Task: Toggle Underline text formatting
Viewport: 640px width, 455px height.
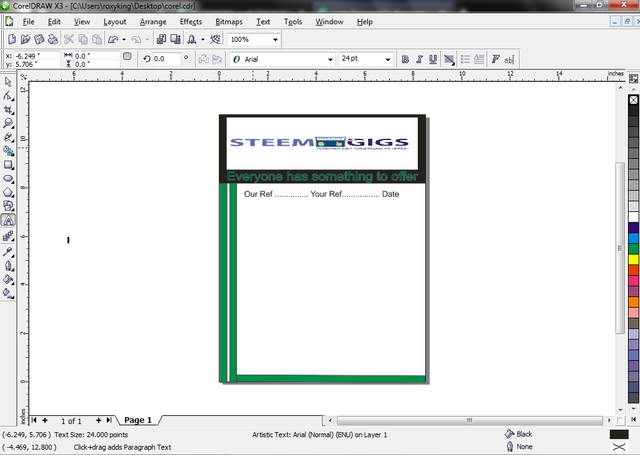Action: click(433, 59)
